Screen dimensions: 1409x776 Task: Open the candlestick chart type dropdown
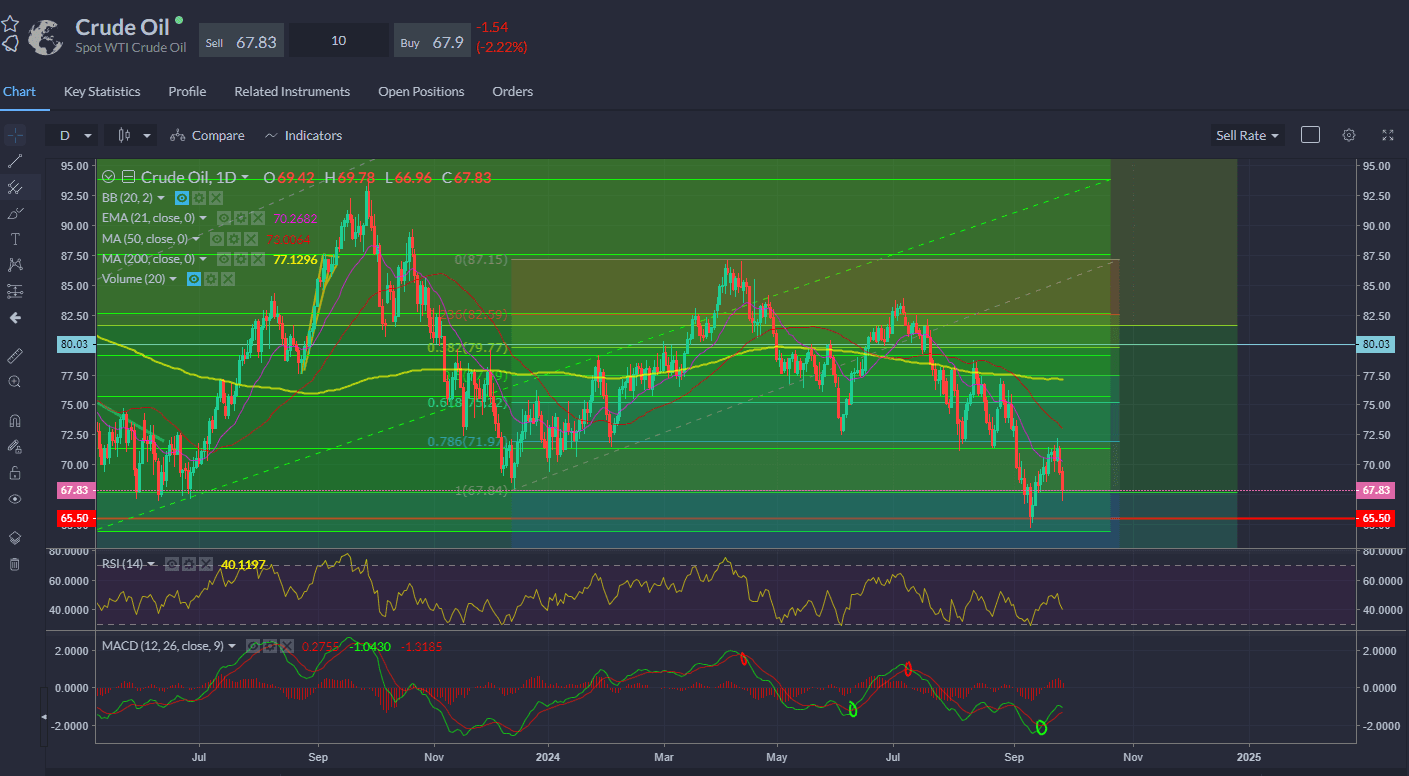(x=135, y=135)
